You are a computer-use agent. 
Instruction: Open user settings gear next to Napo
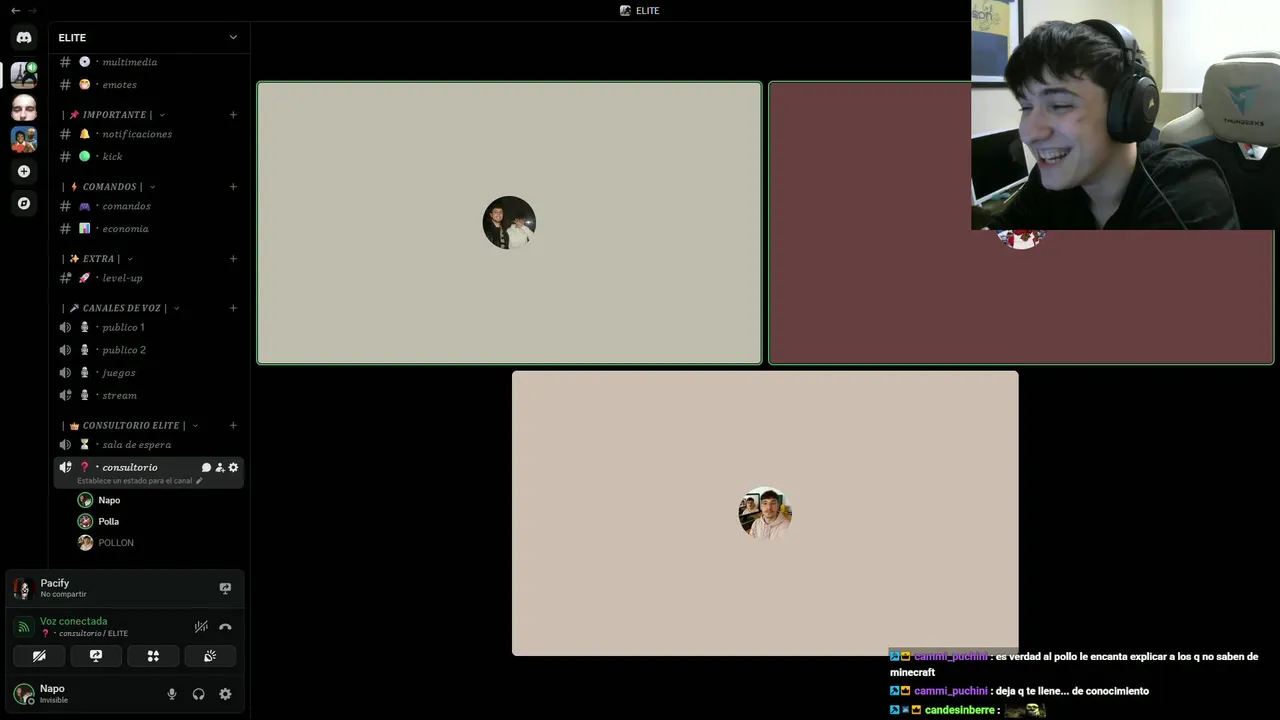click(x=225, y=694)
